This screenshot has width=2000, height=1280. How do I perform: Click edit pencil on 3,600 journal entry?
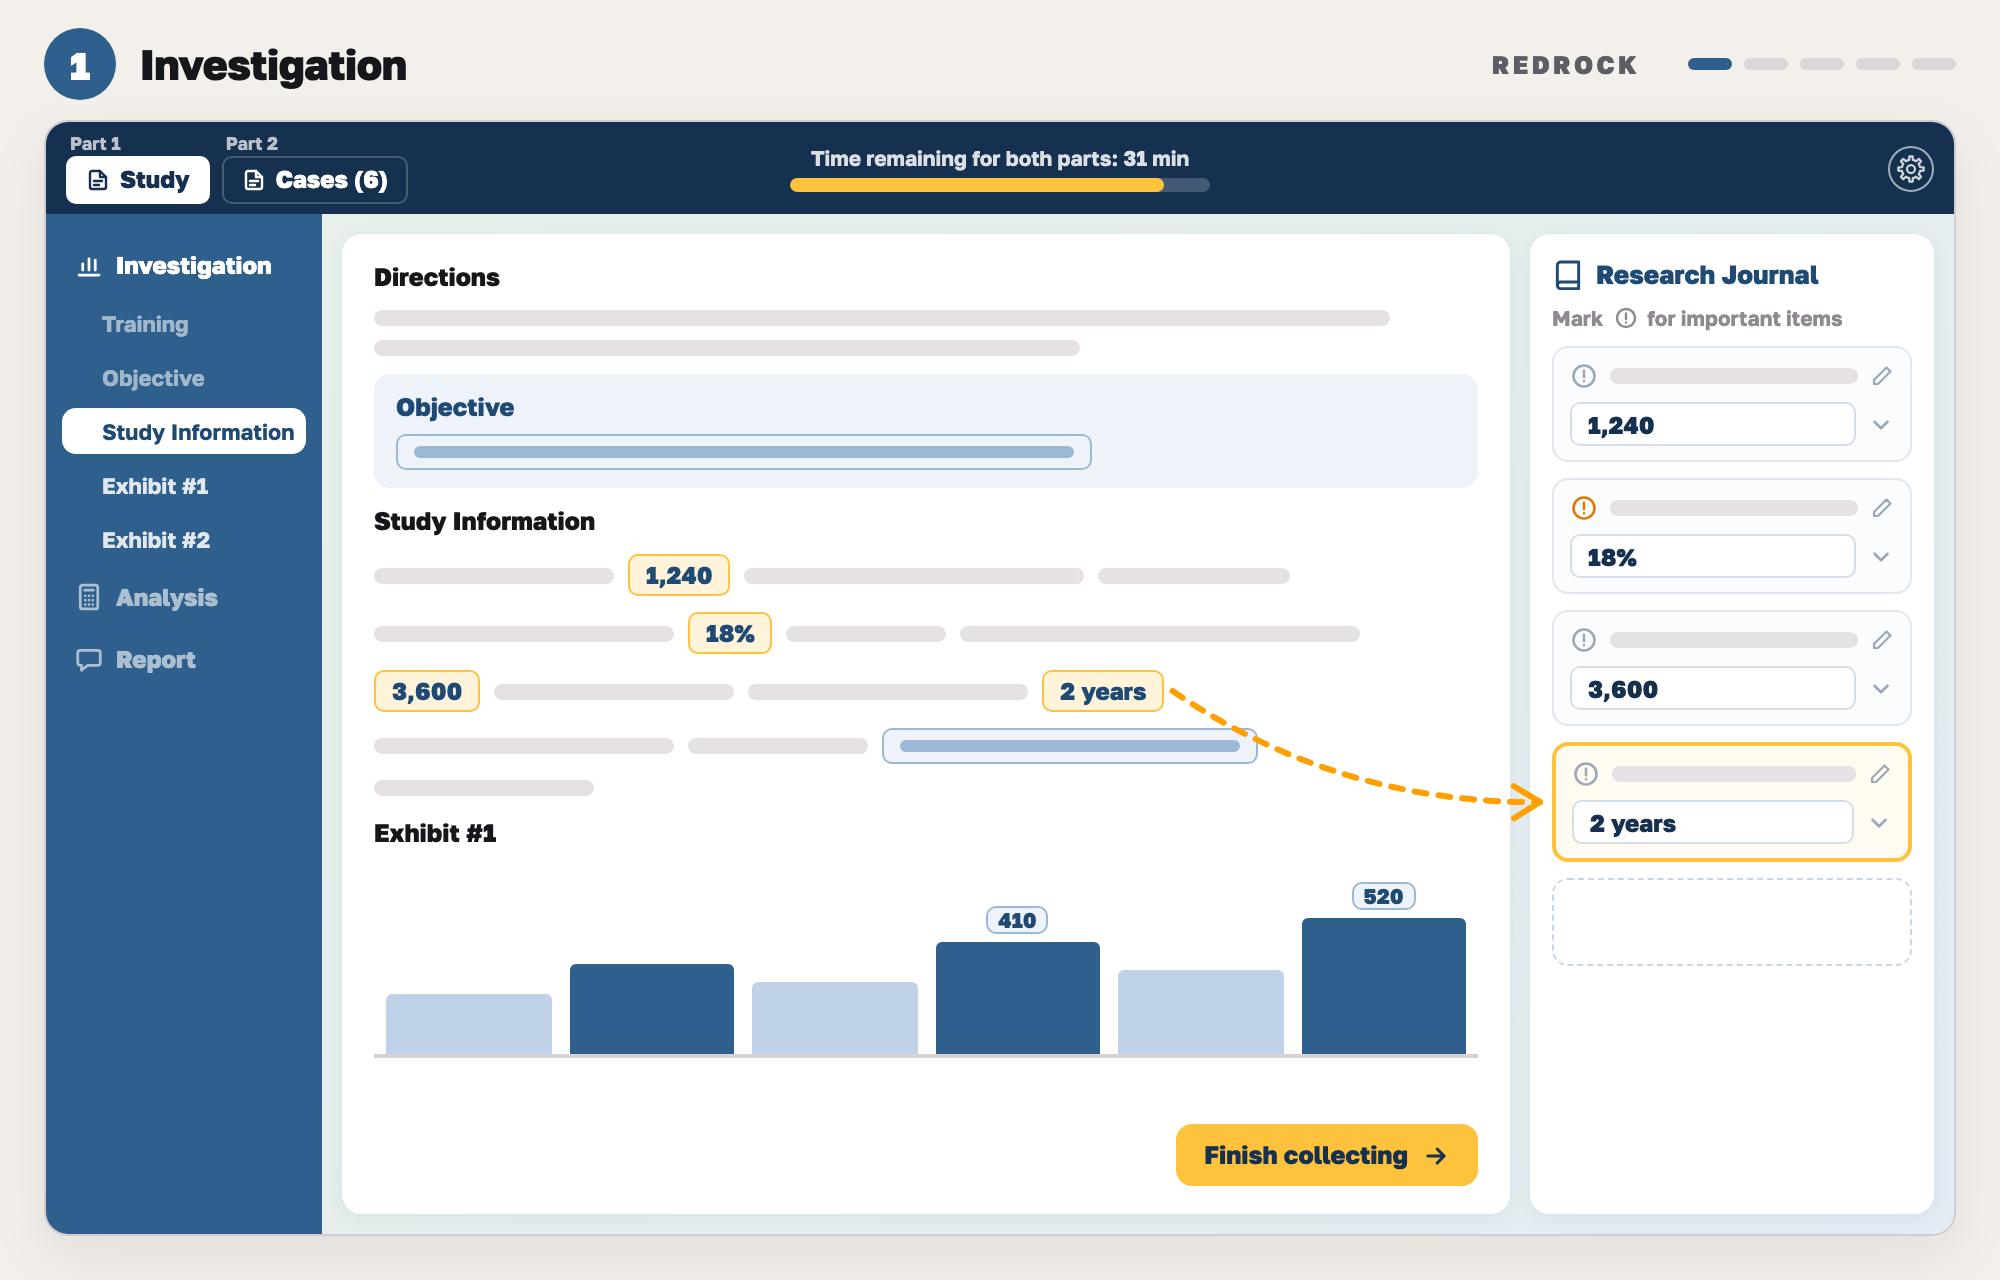pyautogui.click(x=1882, y=640)
